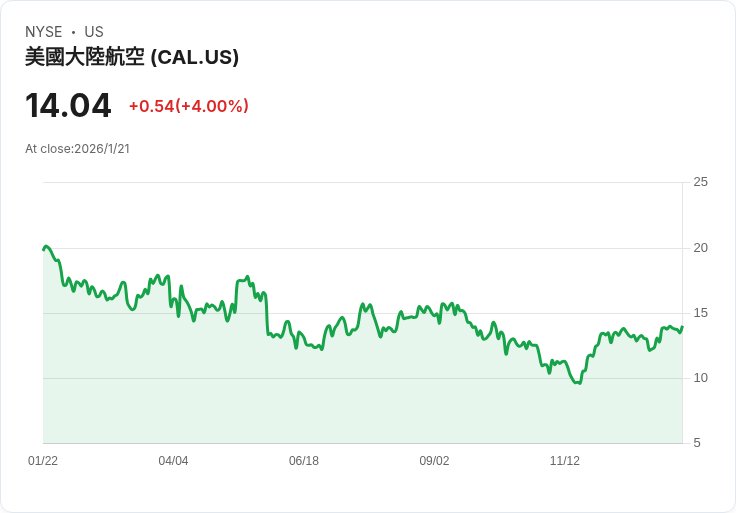Click the lowest trough of the green price line
This screenshot has width=736, height=513.
pos(577,383)
